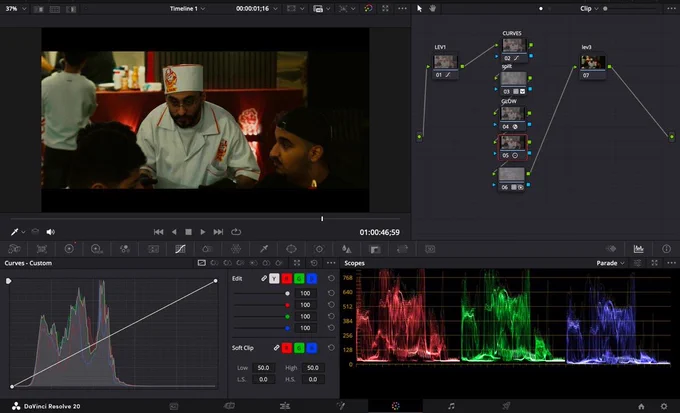This screenshot has width=680, height=413.
Task: Select the active Curves palette icon
Action: point(180,249)
